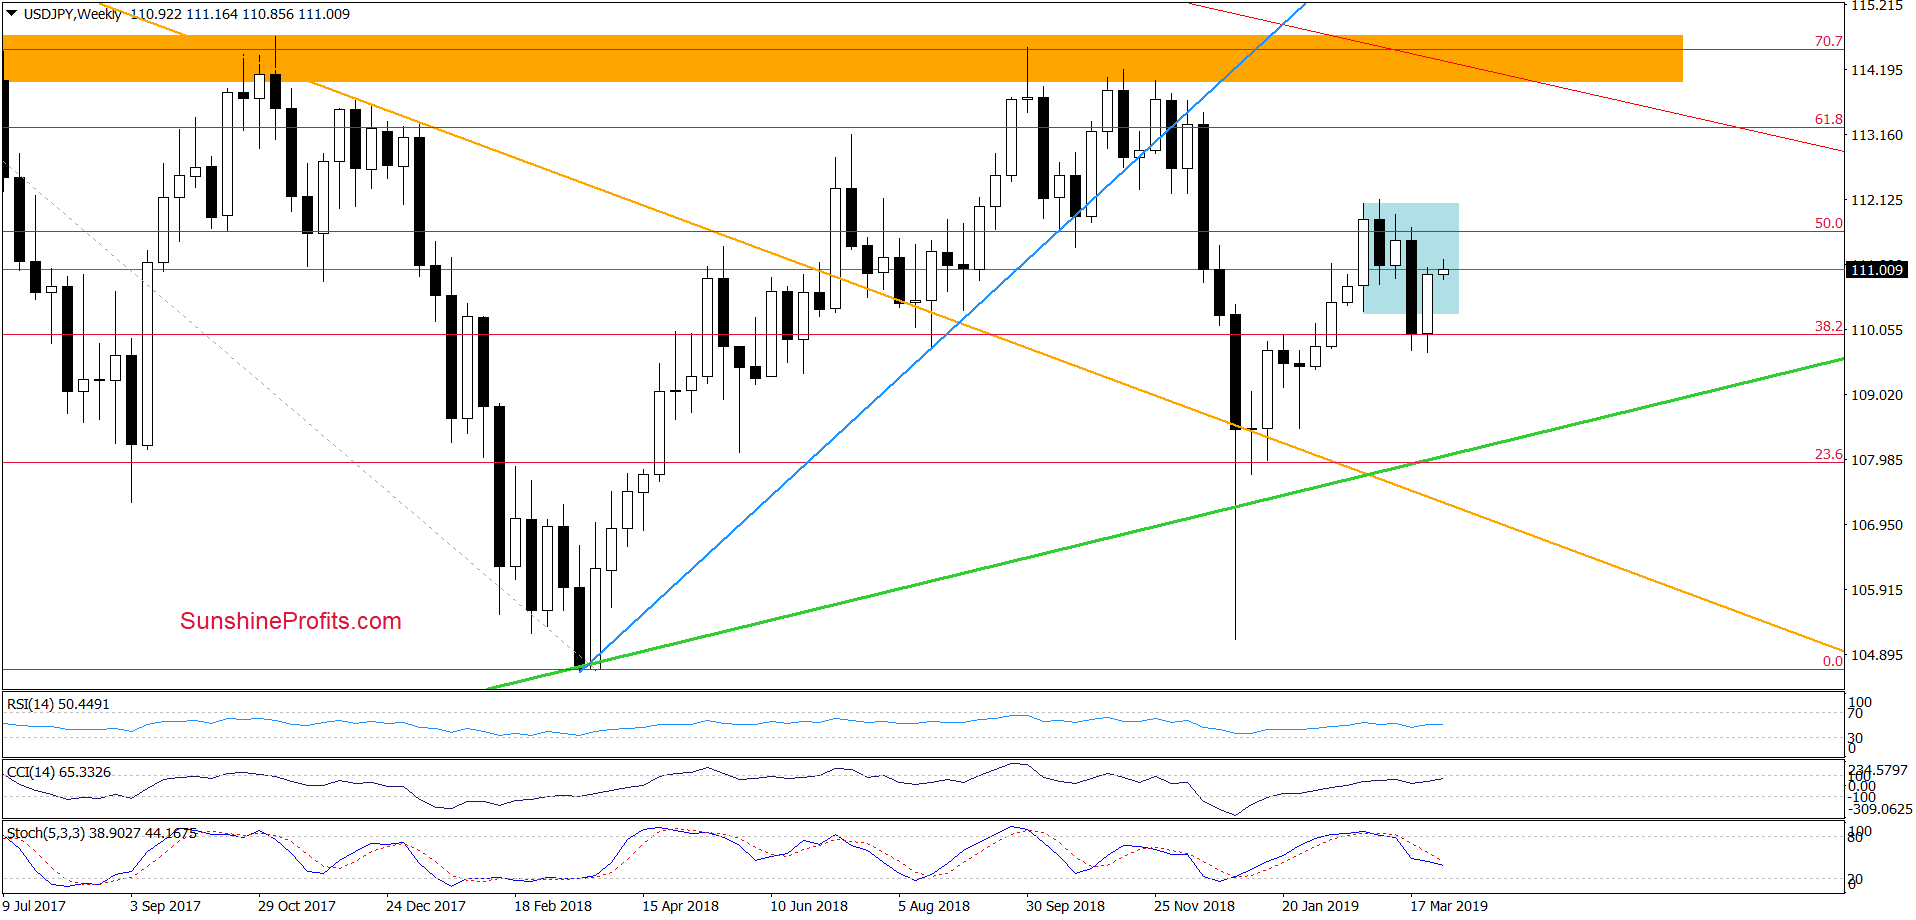Click the current price label 111.009

[x=1877, y=270]
